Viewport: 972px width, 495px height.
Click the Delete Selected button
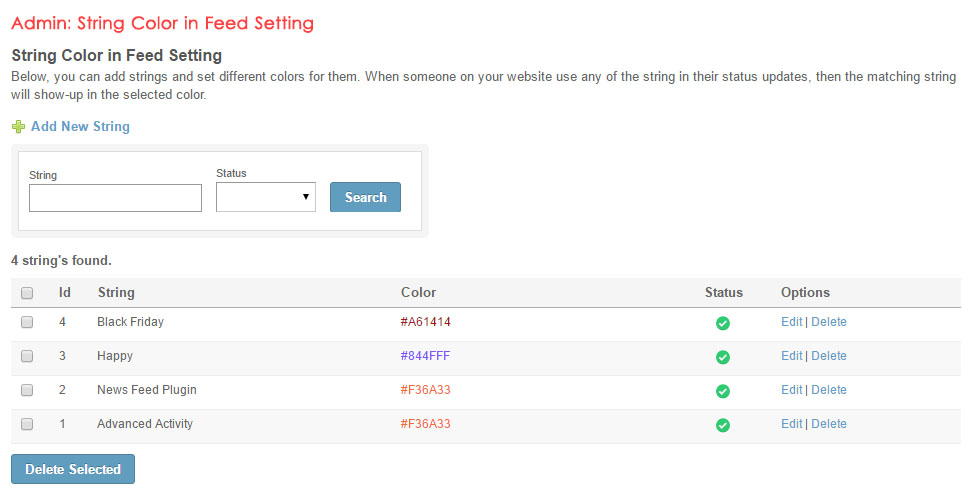tap(73, 469)
